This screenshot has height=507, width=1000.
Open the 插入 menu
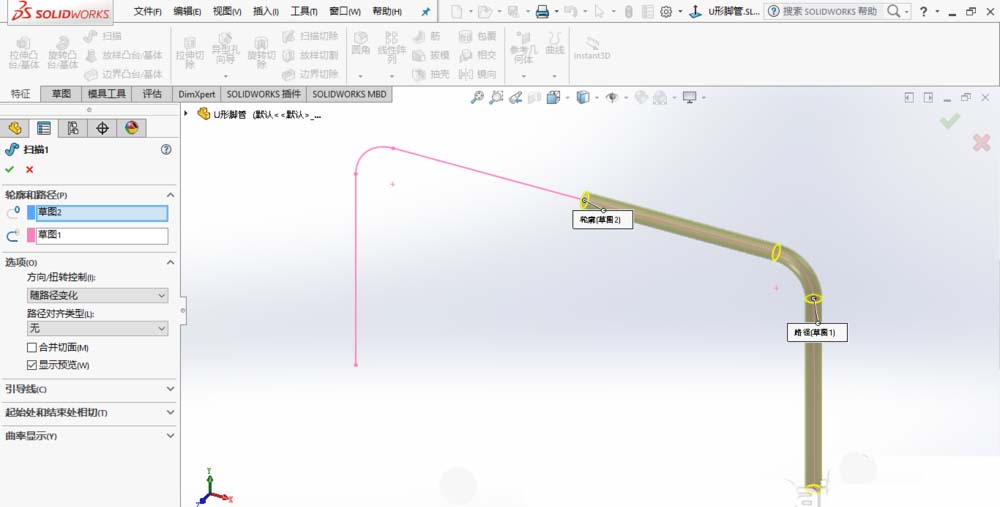coord(266,11)
